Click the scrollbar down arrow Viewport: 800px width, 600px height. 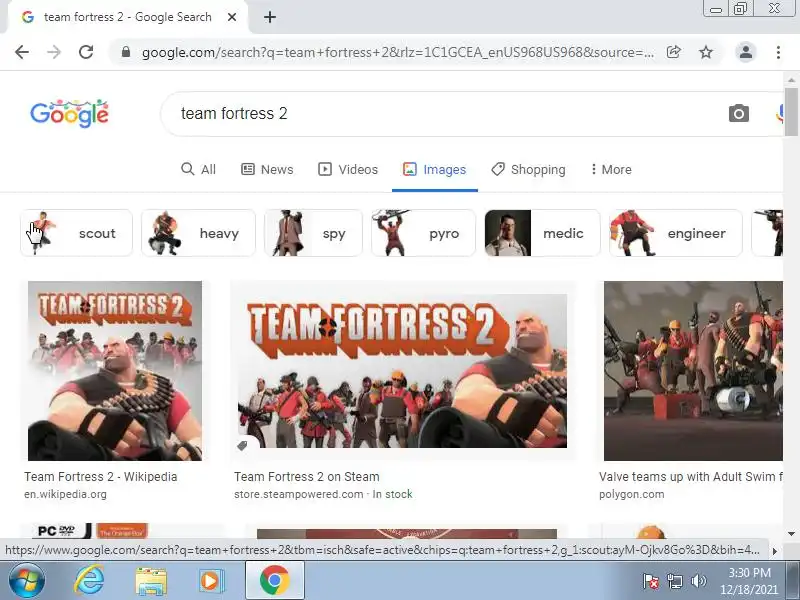click(x=791, y=534)
